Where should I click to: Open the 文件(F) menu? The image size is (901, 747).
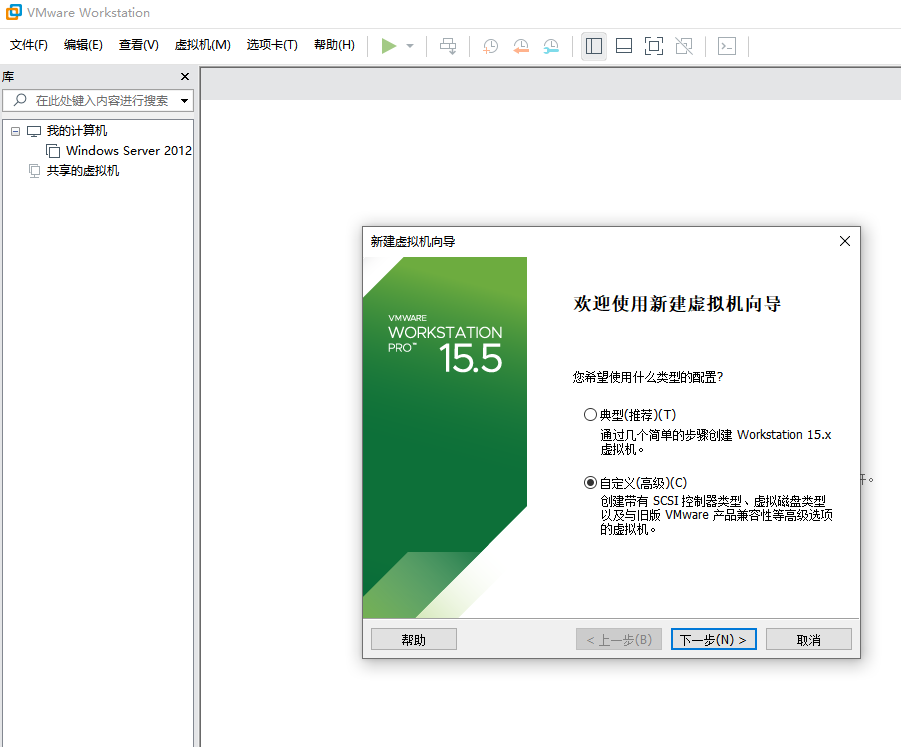pyautogui.click(x=29, y=45)
